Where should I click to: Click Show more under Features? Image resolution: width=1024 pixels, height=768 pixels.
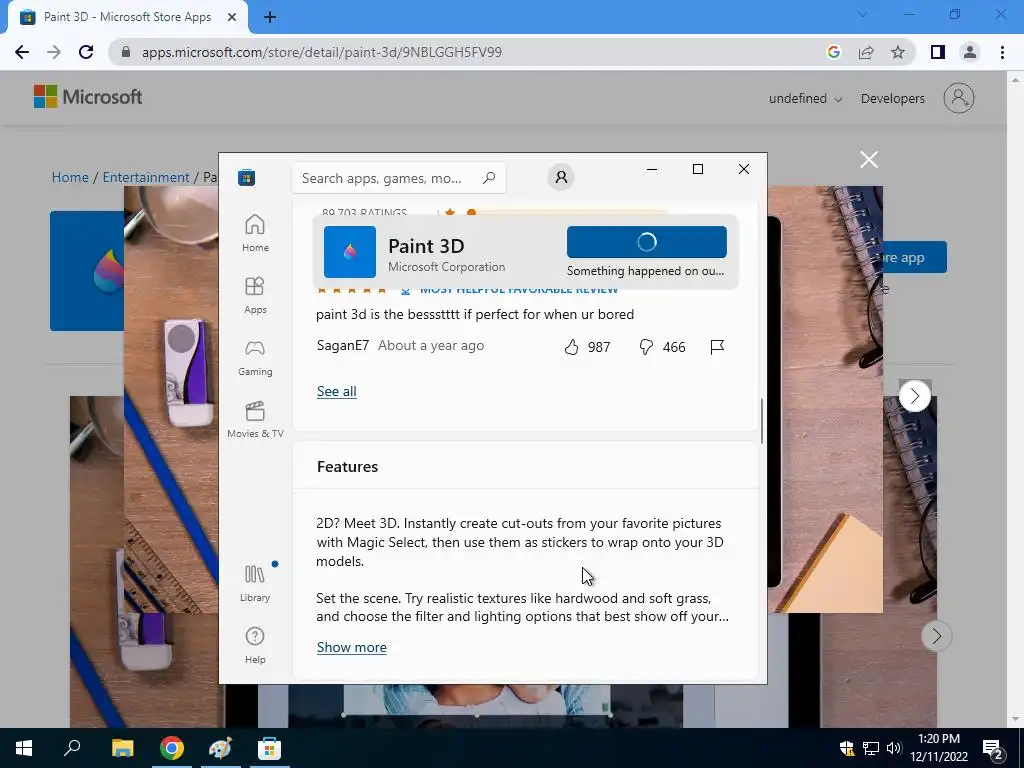click(351, 647)
